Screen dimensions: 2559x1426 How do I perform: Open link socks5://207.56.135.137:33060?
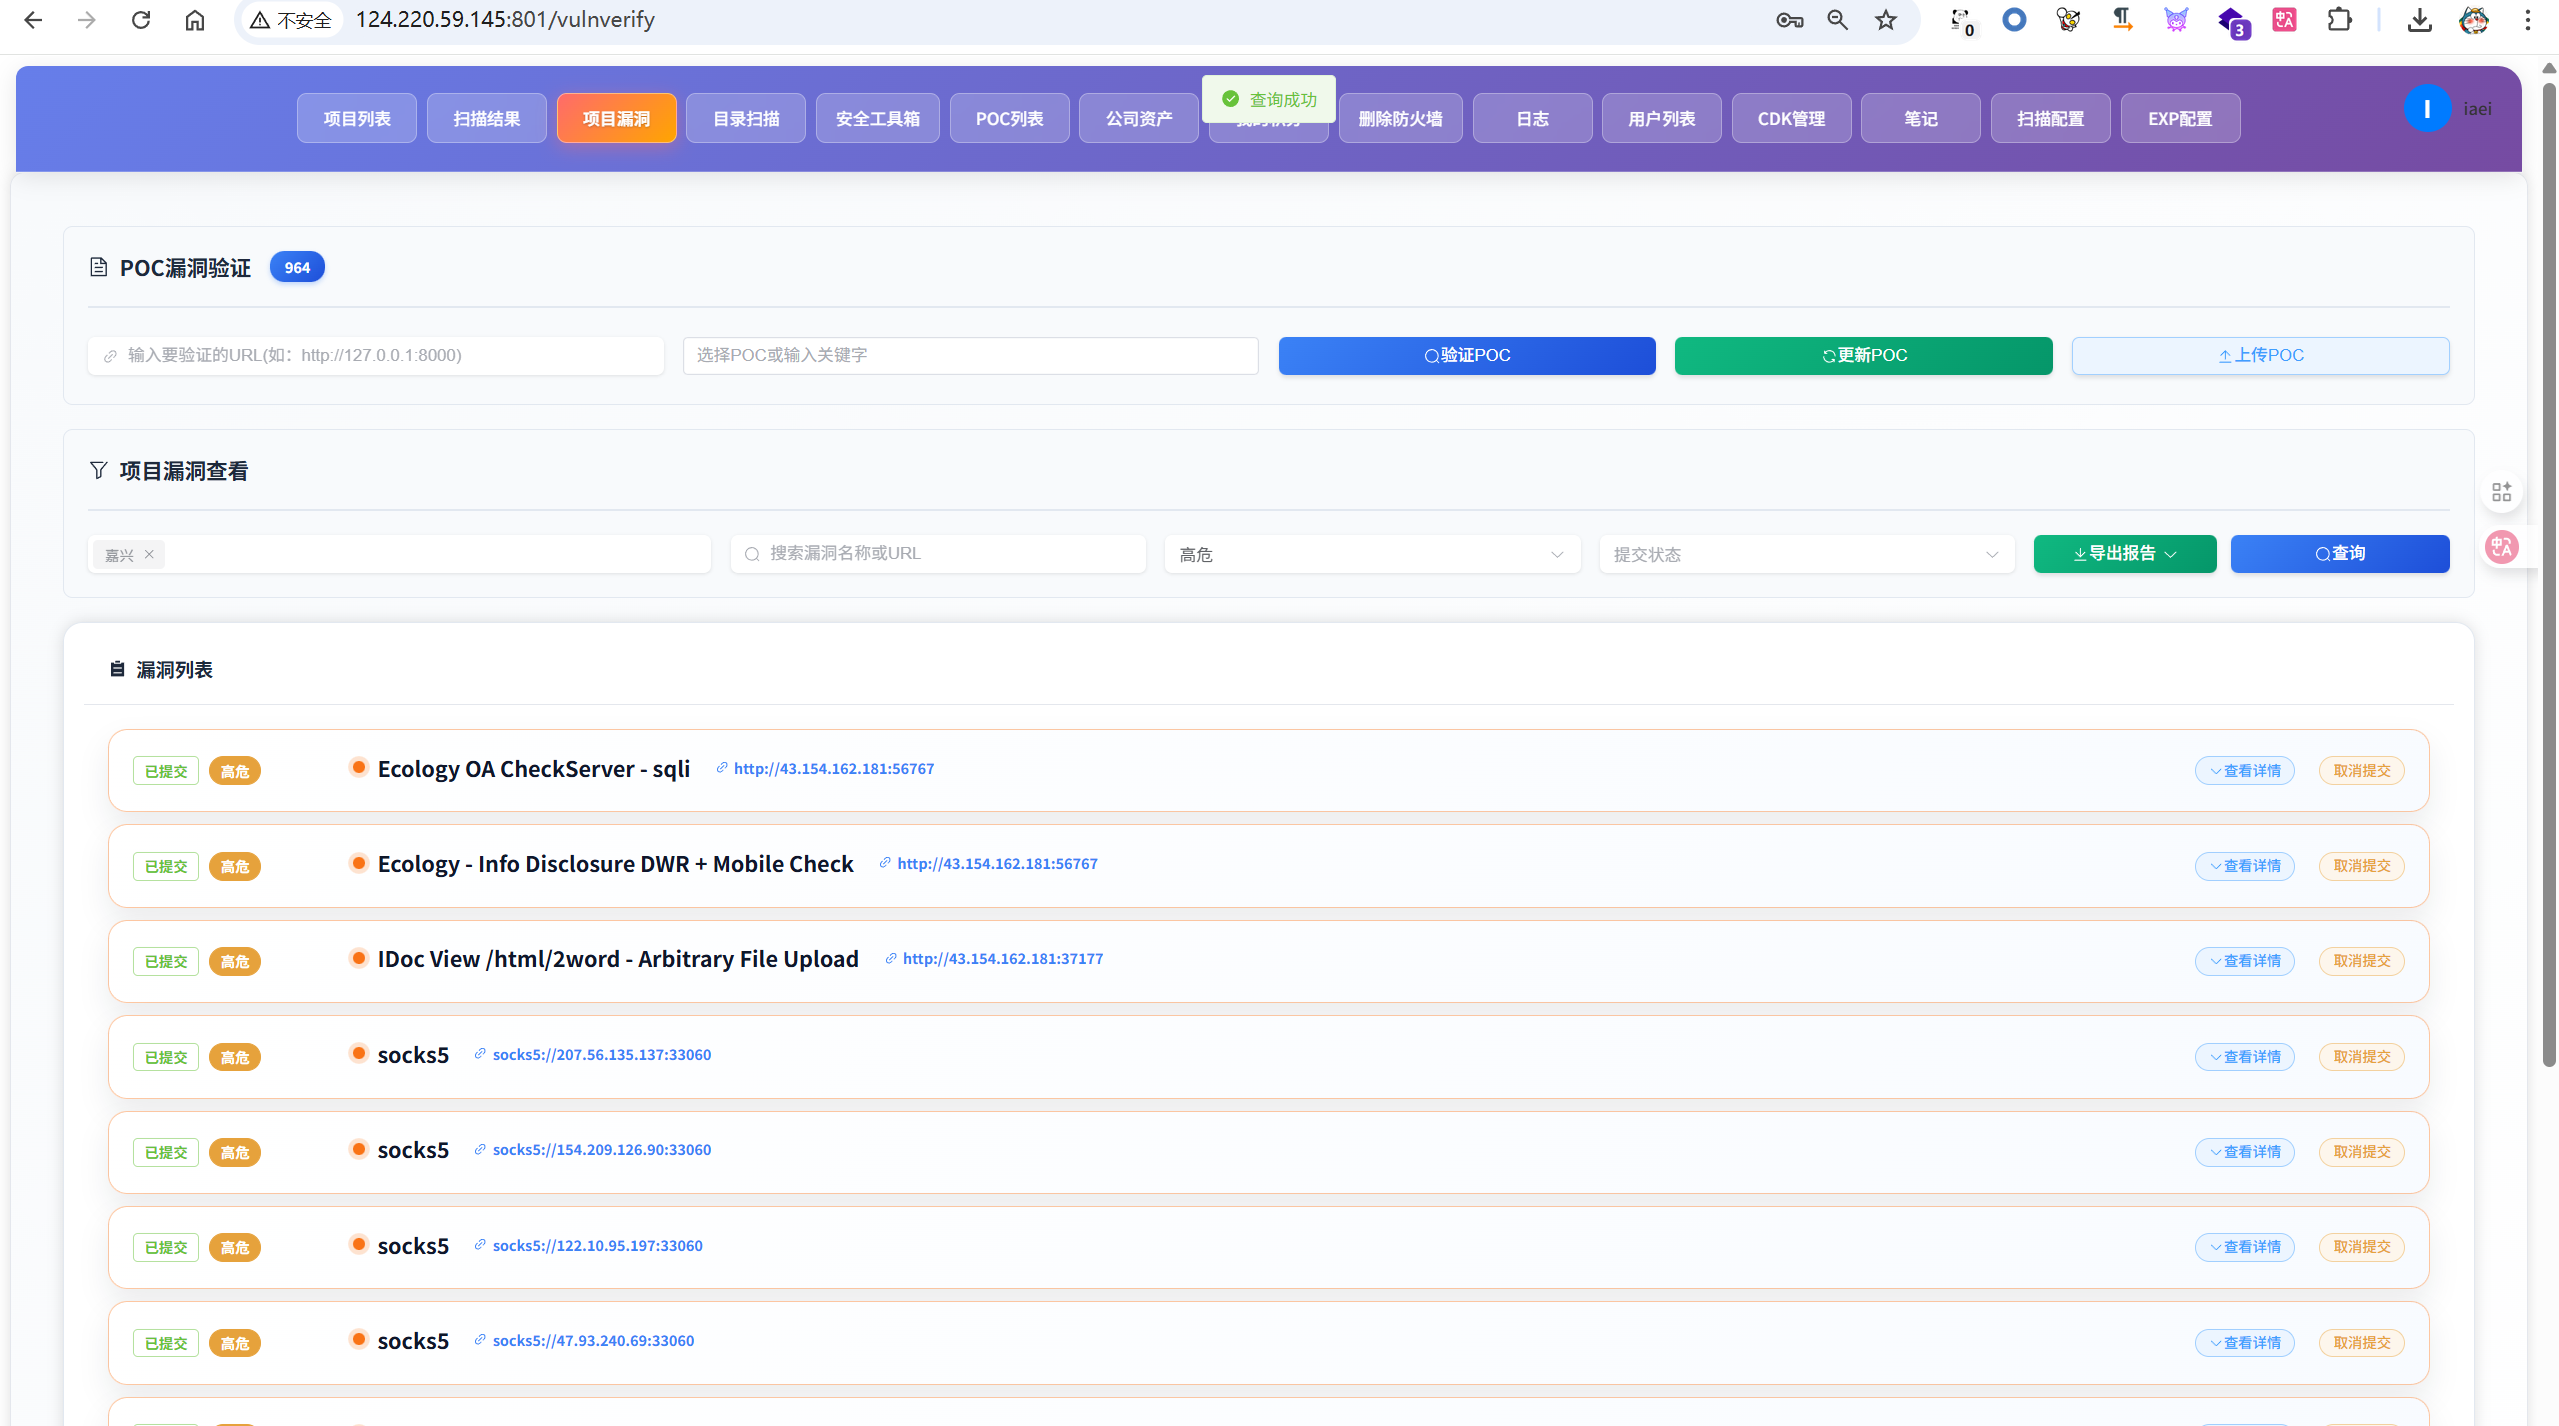pyautogui.click(x=602, y=1055)
